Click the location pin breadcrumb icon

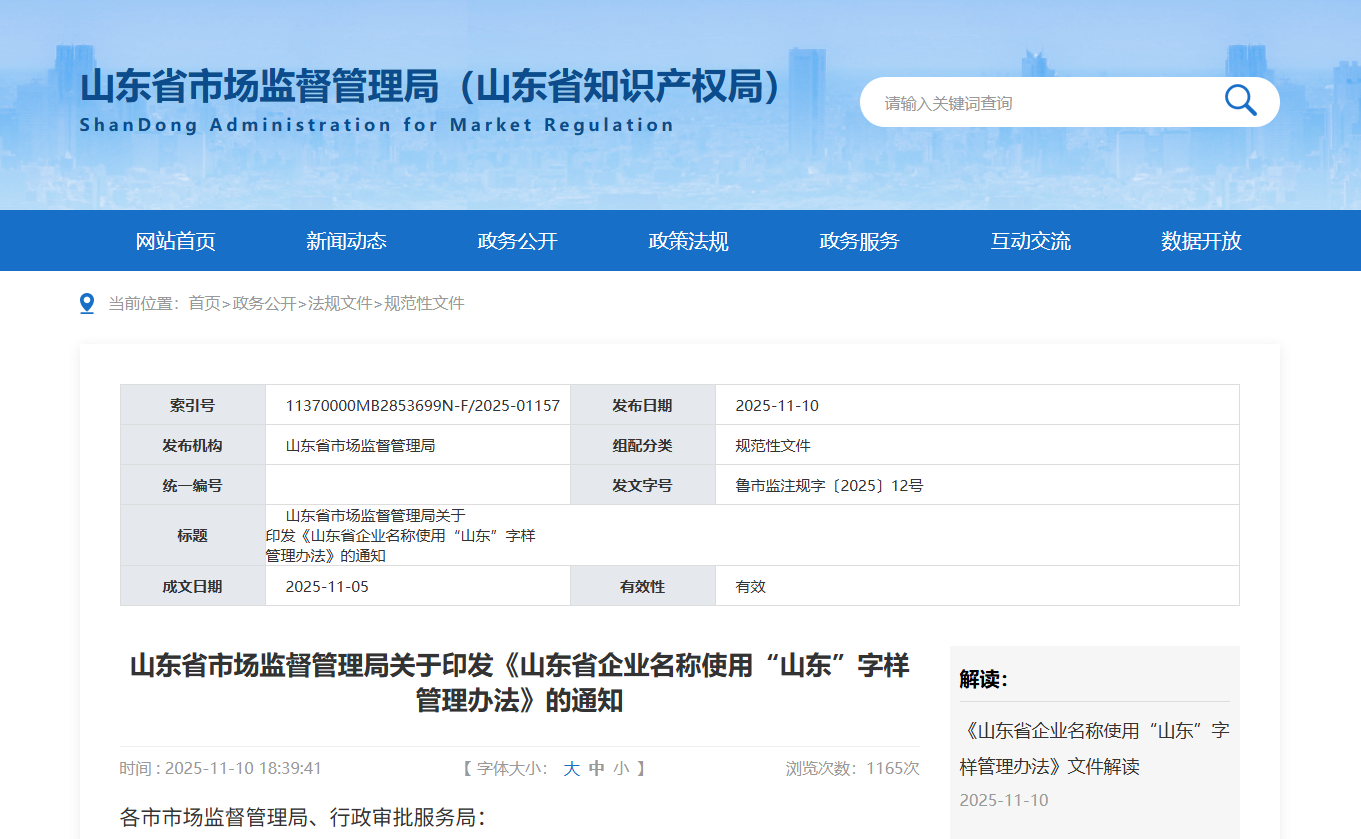coord(87,303)
